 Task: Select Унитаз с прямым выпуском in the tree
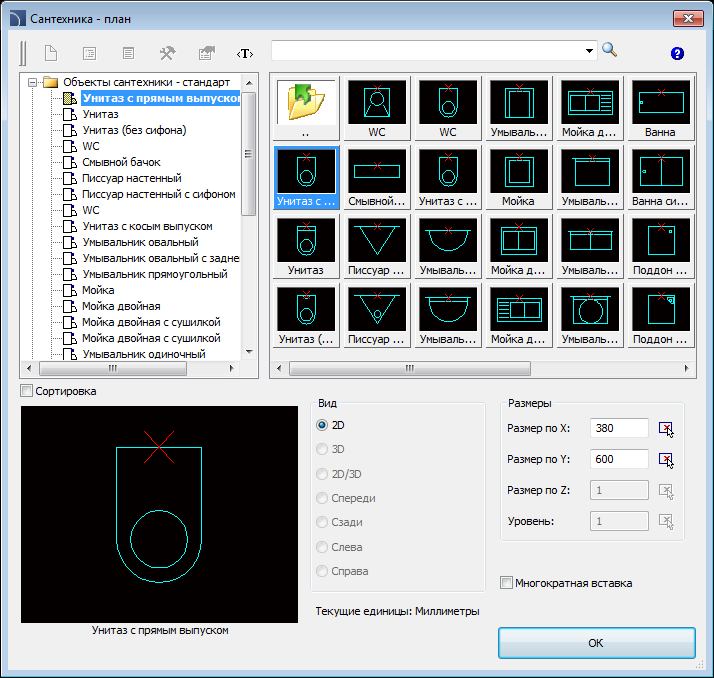pyautogui.click(x=160, y=98)
